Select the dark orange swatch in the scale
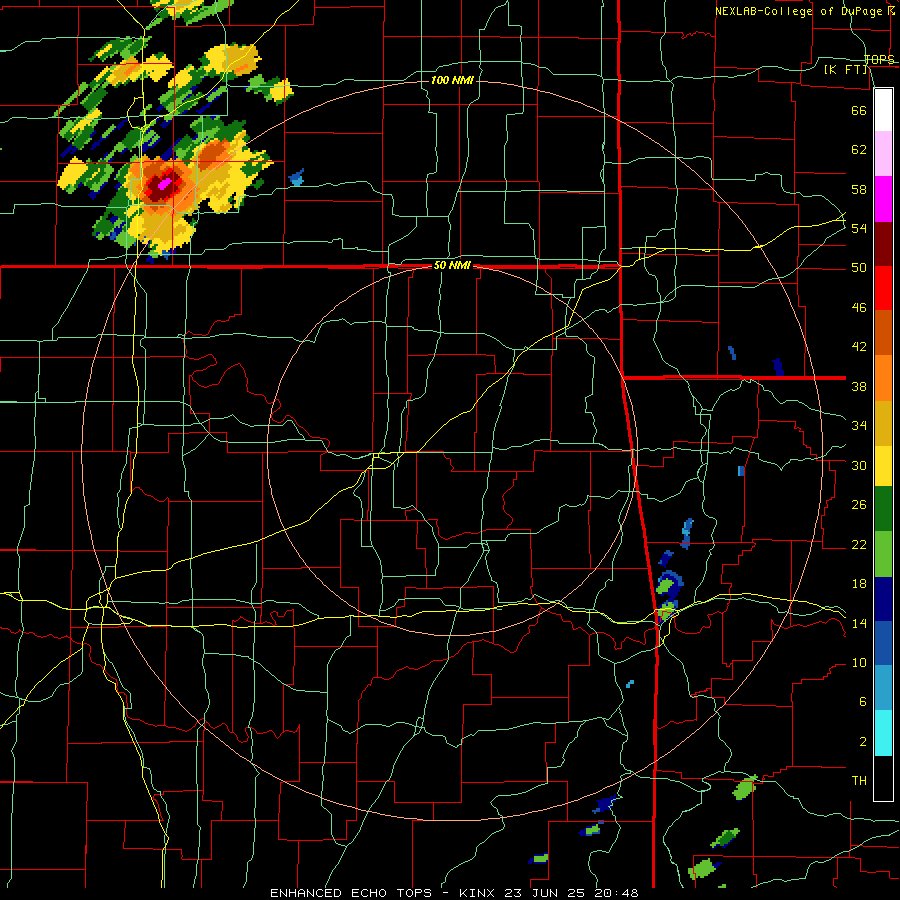 883,332
